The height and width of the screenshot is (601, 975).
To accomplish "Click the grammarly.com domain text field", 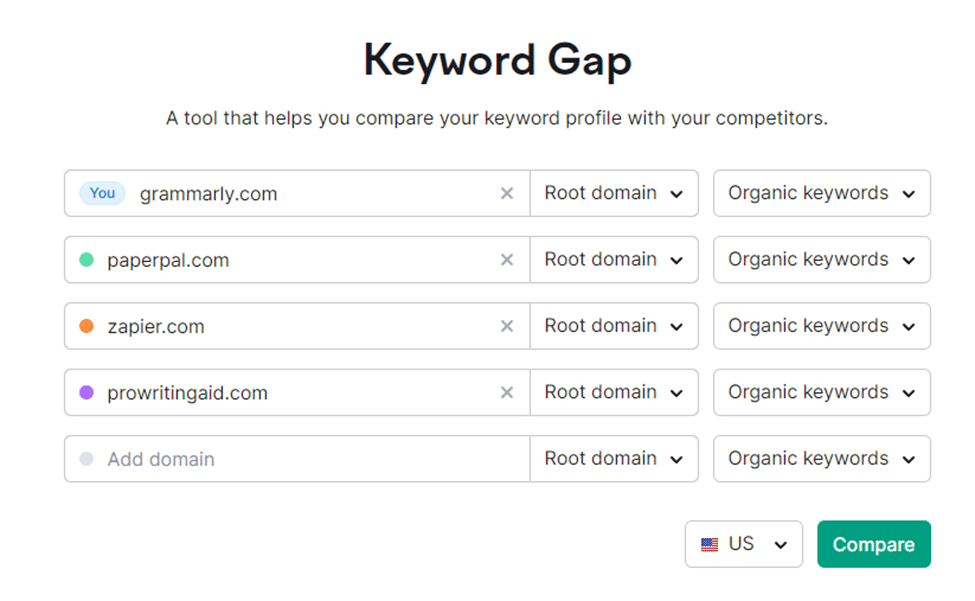I will pyautogui.click(x=297, y=193).
